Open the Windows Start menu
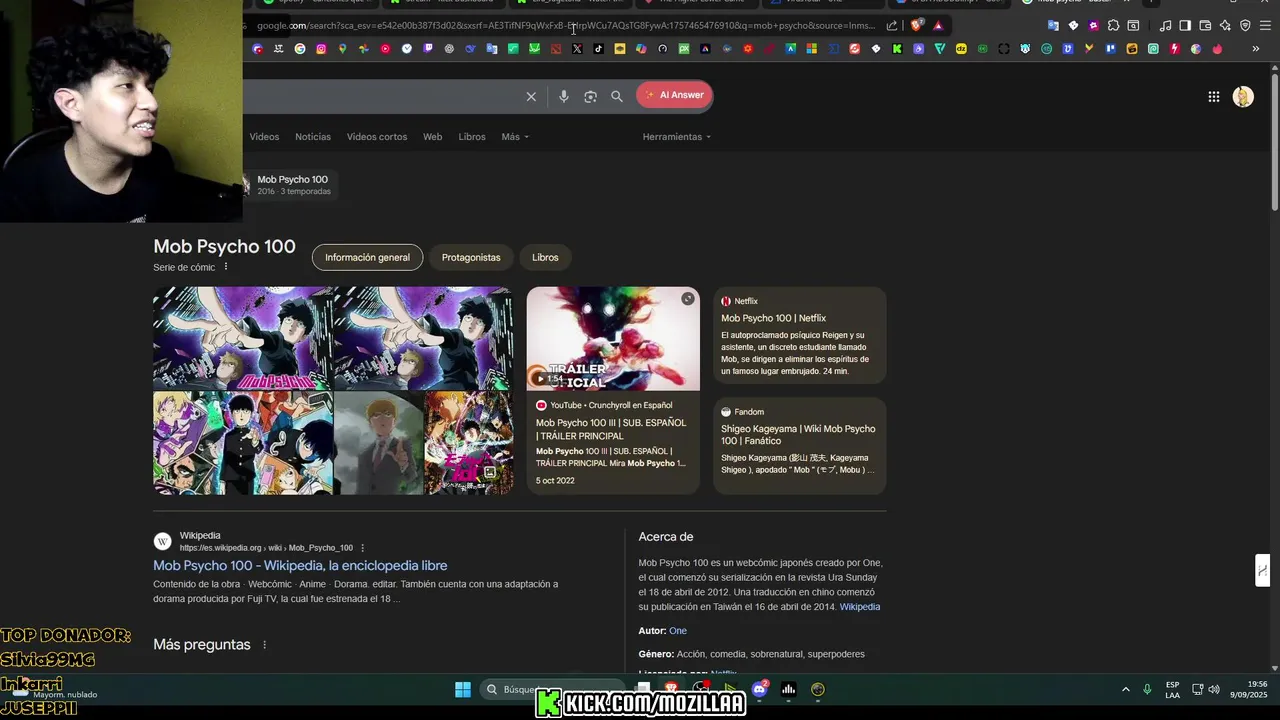 [x=463, y=689]
